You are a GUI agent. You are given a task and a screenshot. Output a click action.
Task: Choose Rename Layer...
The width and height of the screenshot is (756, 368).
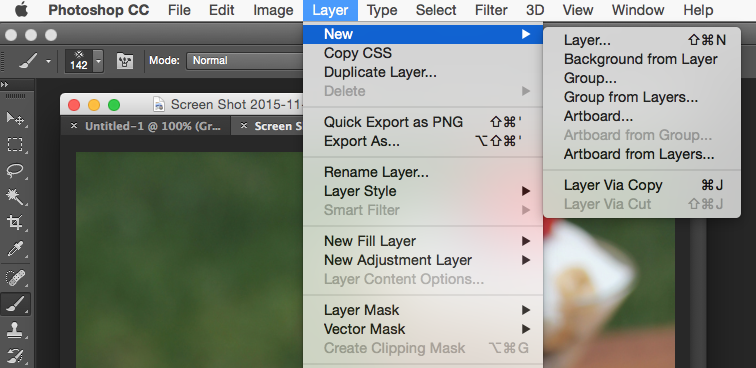[423, 172]
